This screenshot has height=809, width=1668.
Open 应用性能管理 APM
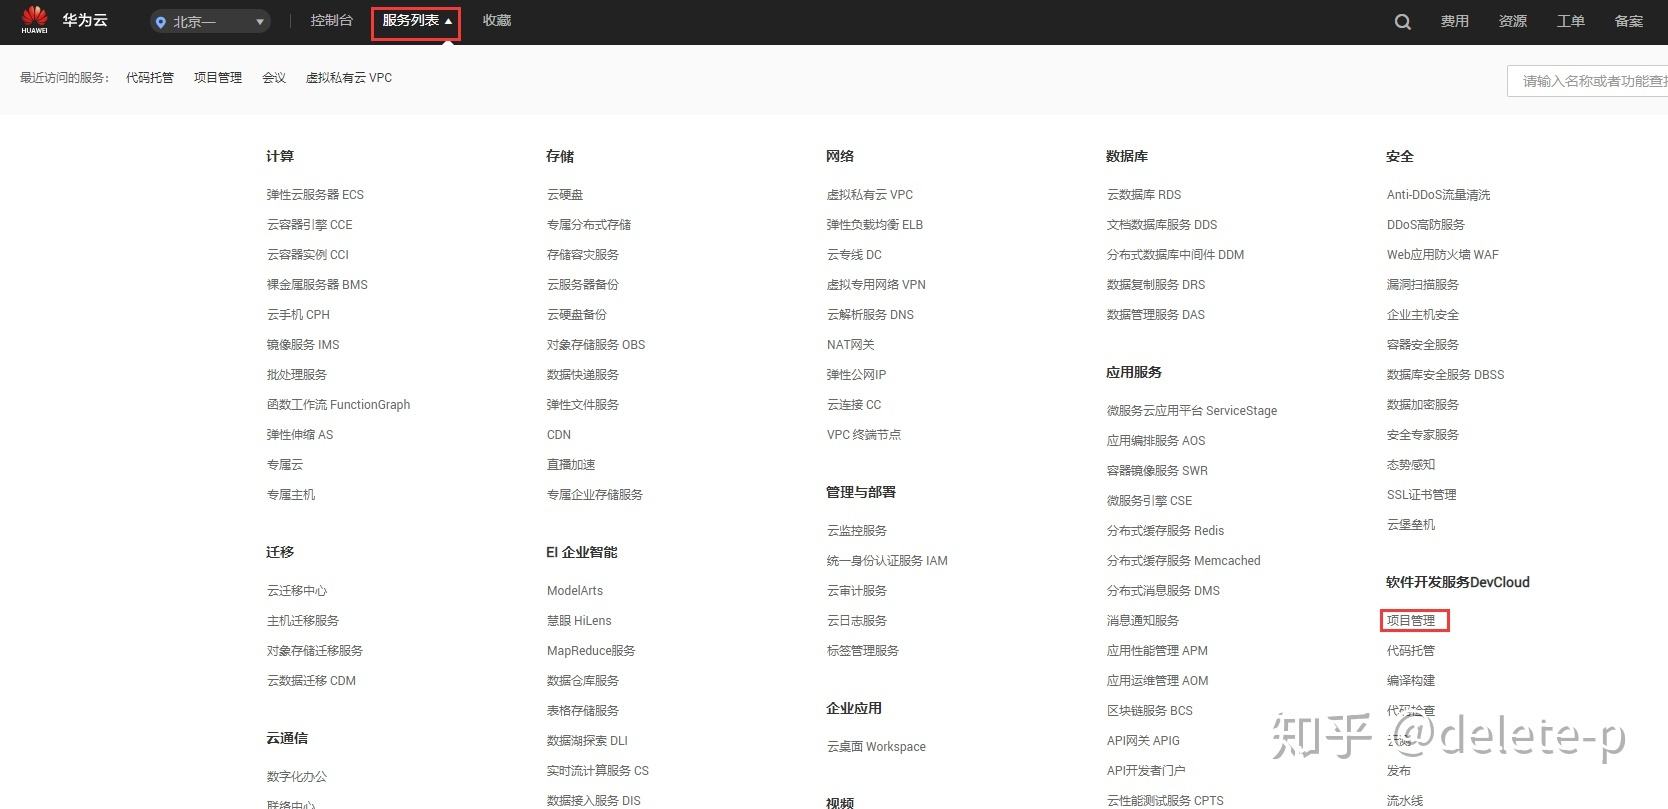(1157, 651)
